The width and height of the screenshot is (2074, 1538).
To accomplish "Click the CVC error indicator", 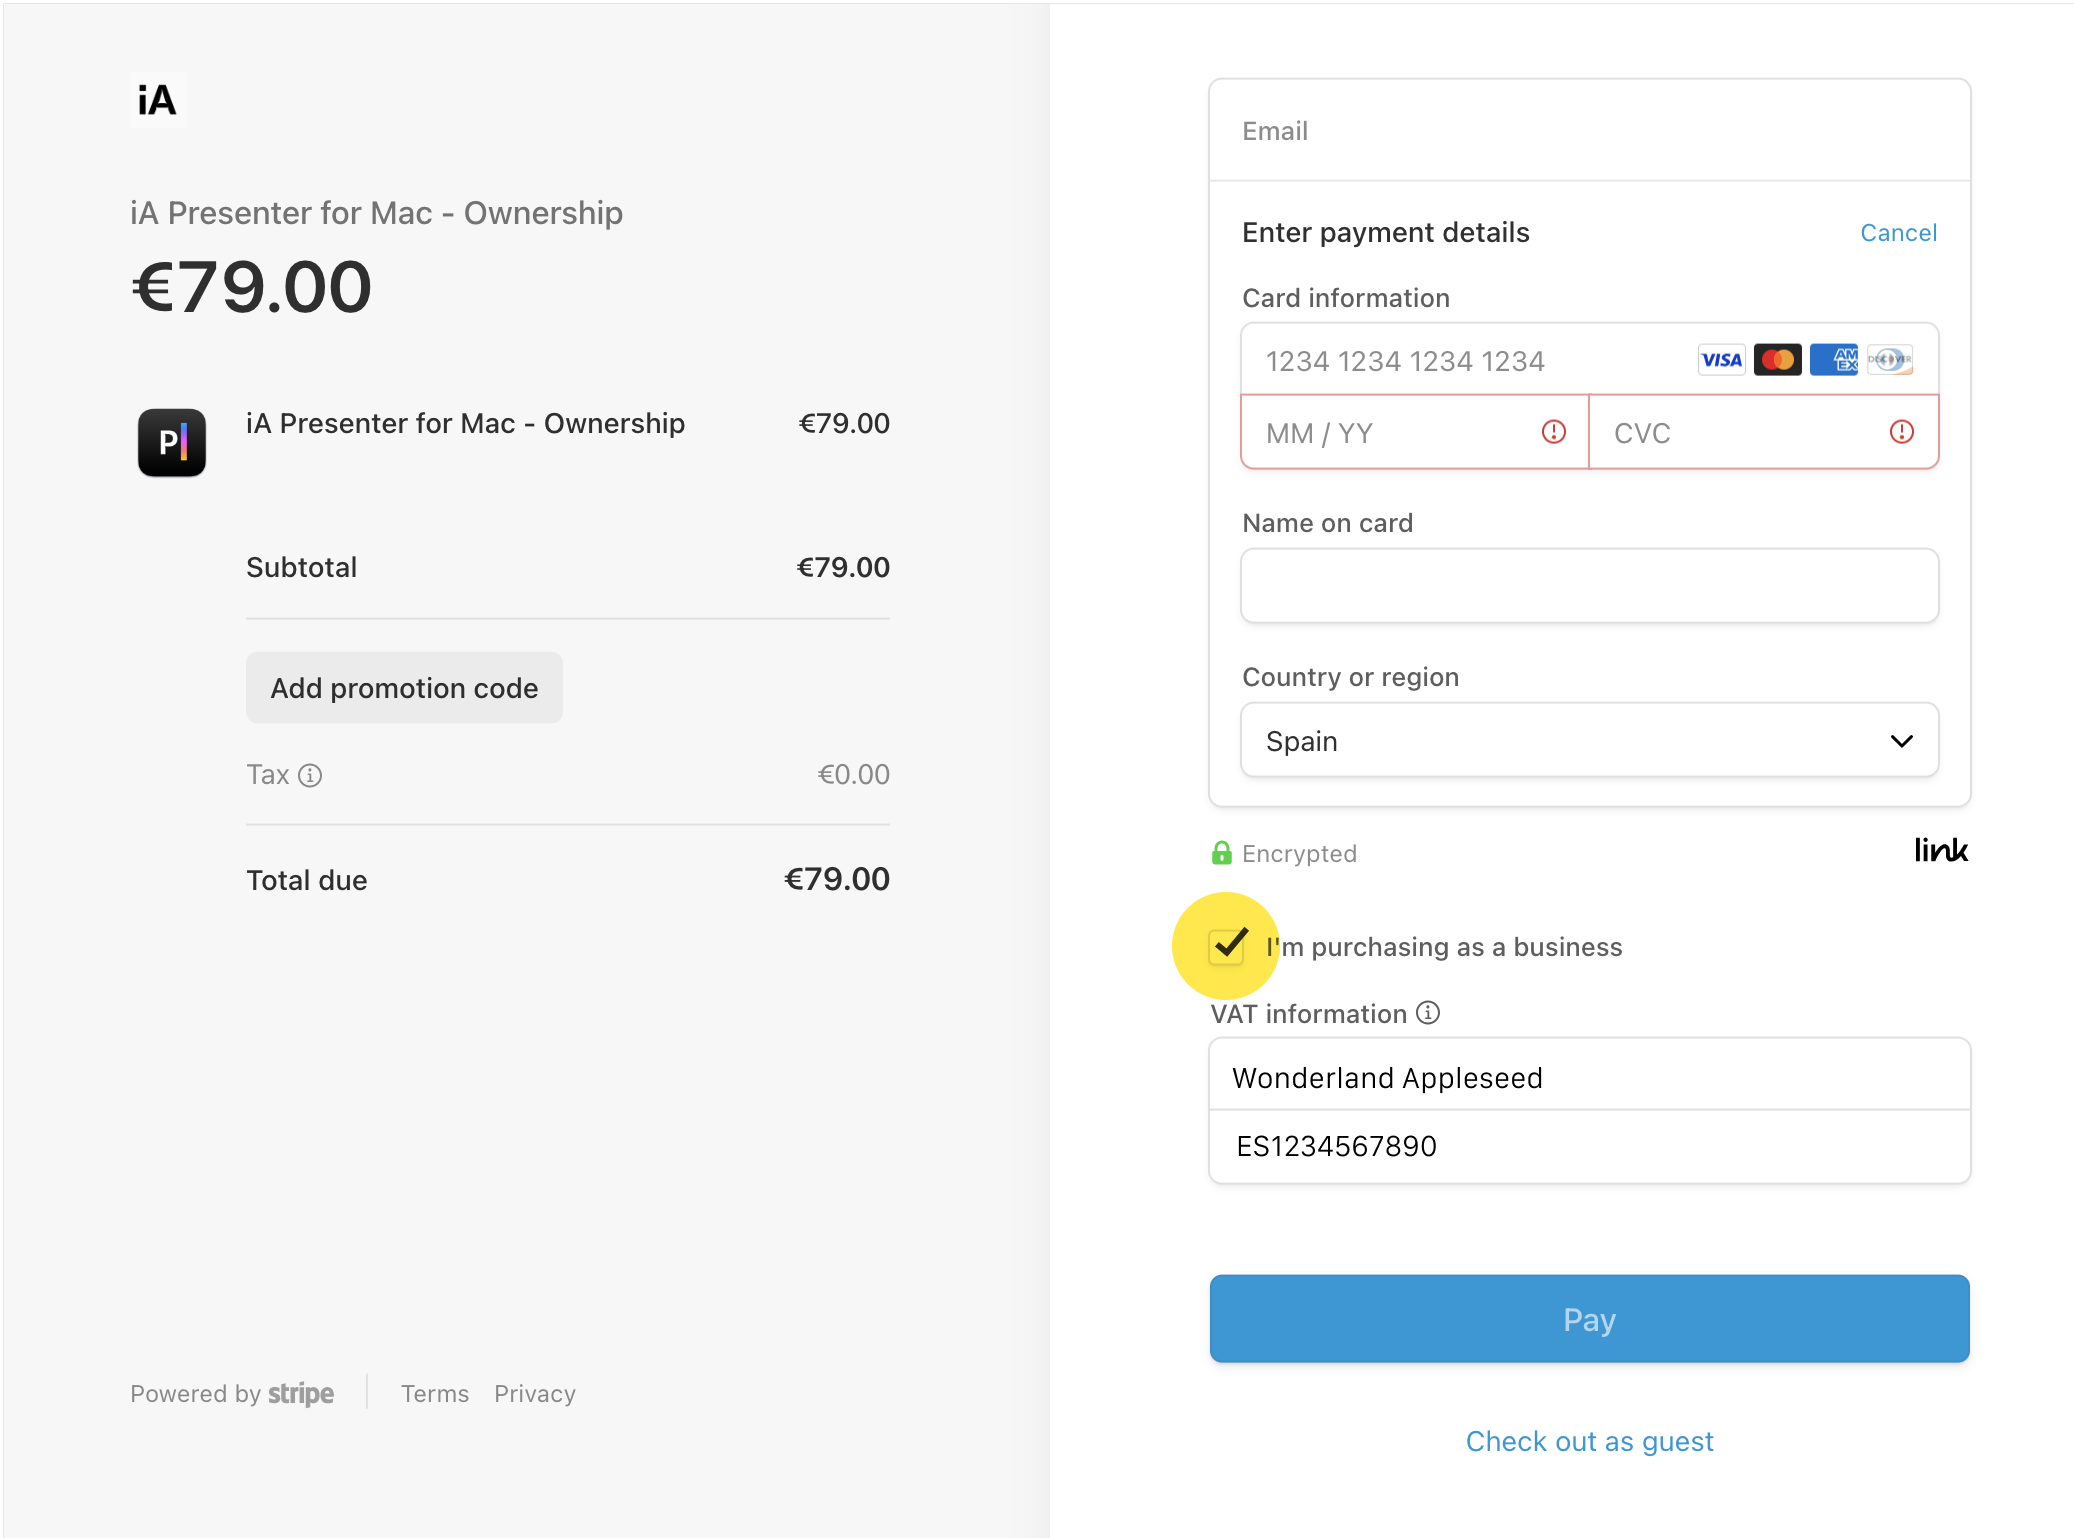I will tap(1901, 432).
